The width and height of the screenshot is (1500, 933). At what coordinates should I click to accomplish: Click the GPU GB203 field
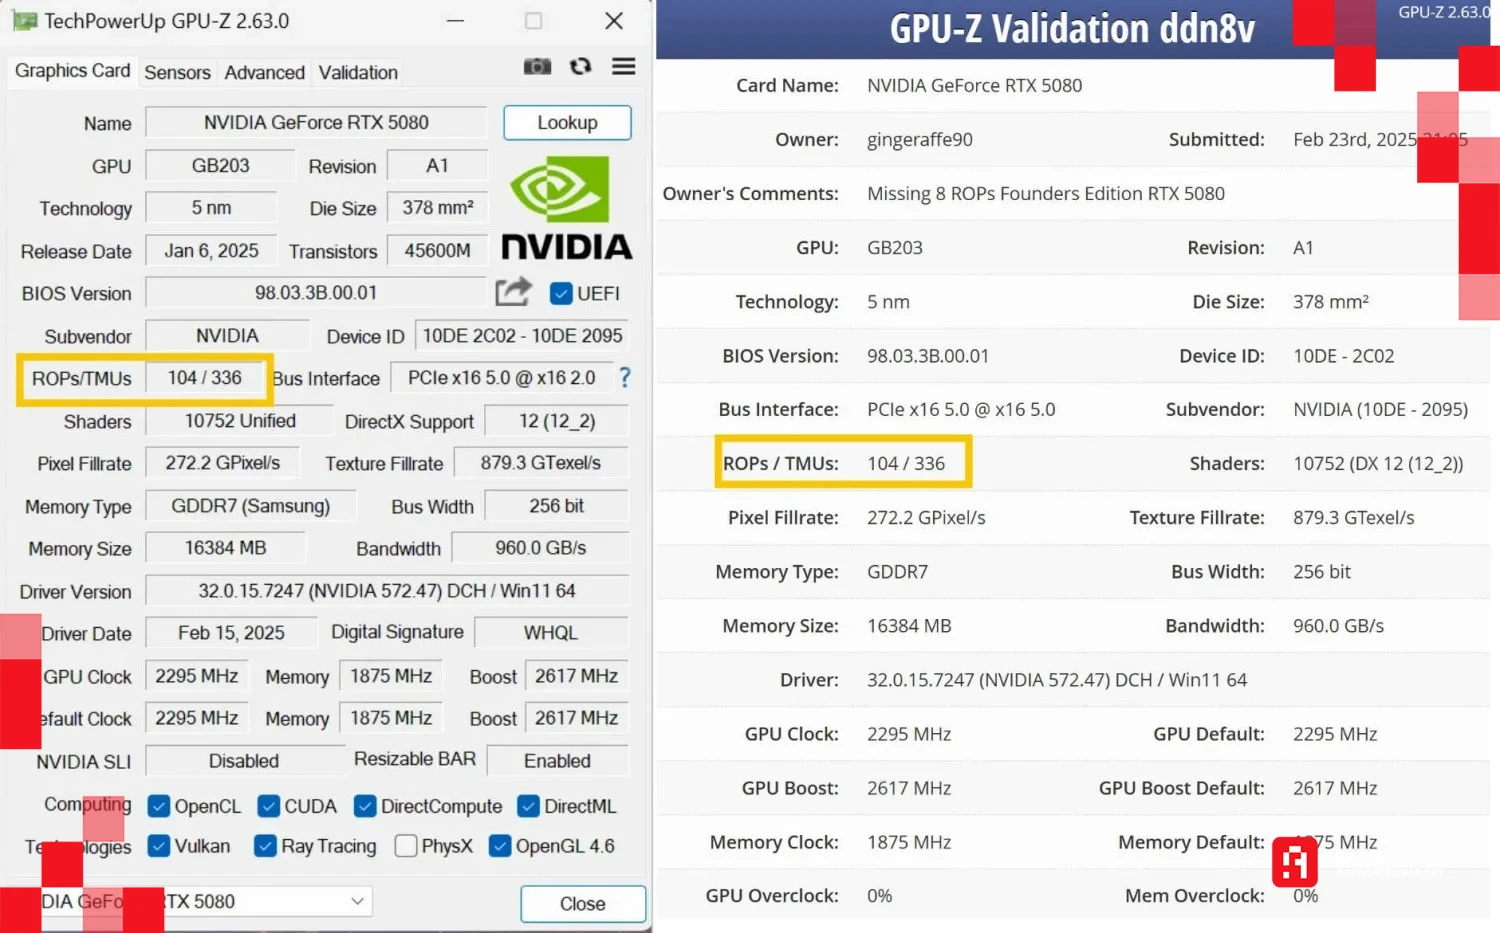[221, 166]
